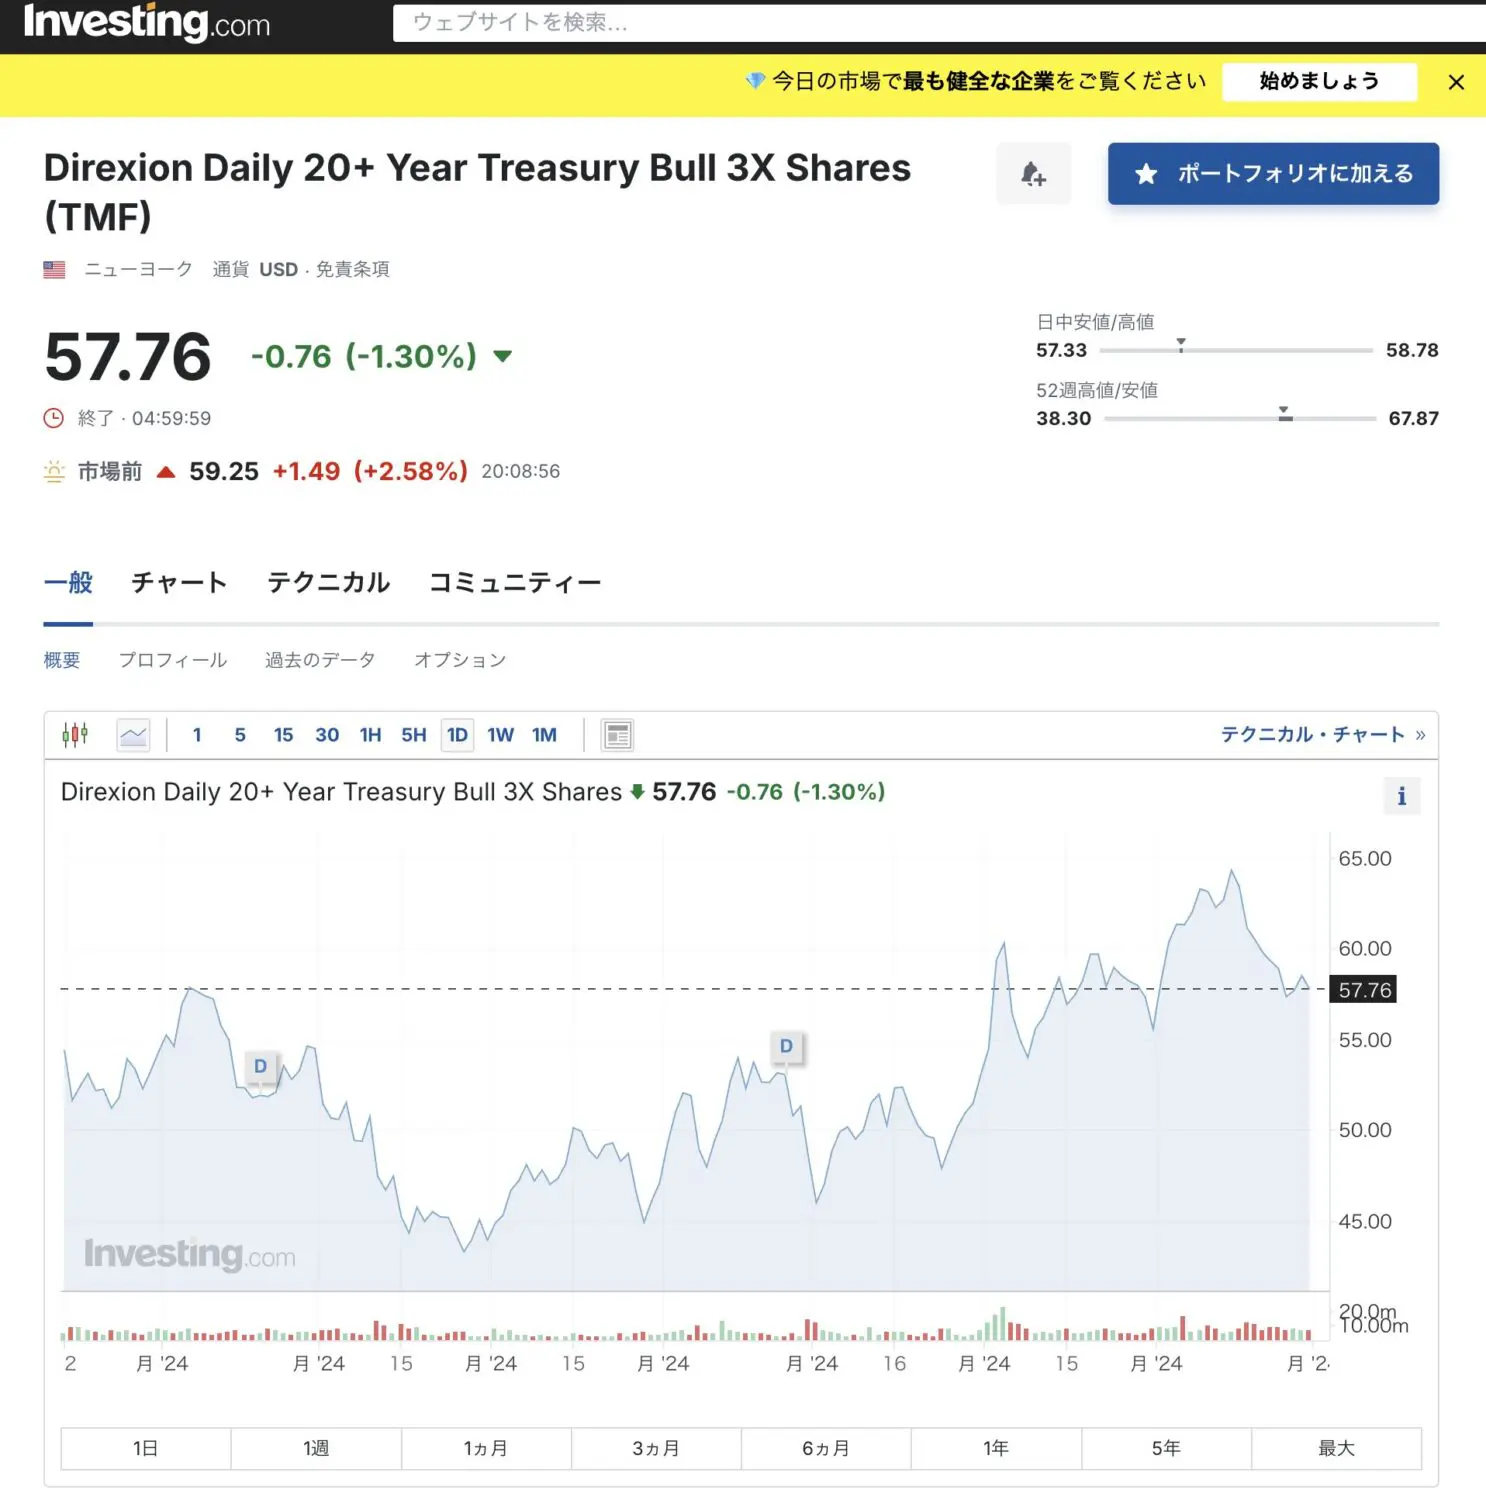Switch to the チャート tab

coord(179,583)
